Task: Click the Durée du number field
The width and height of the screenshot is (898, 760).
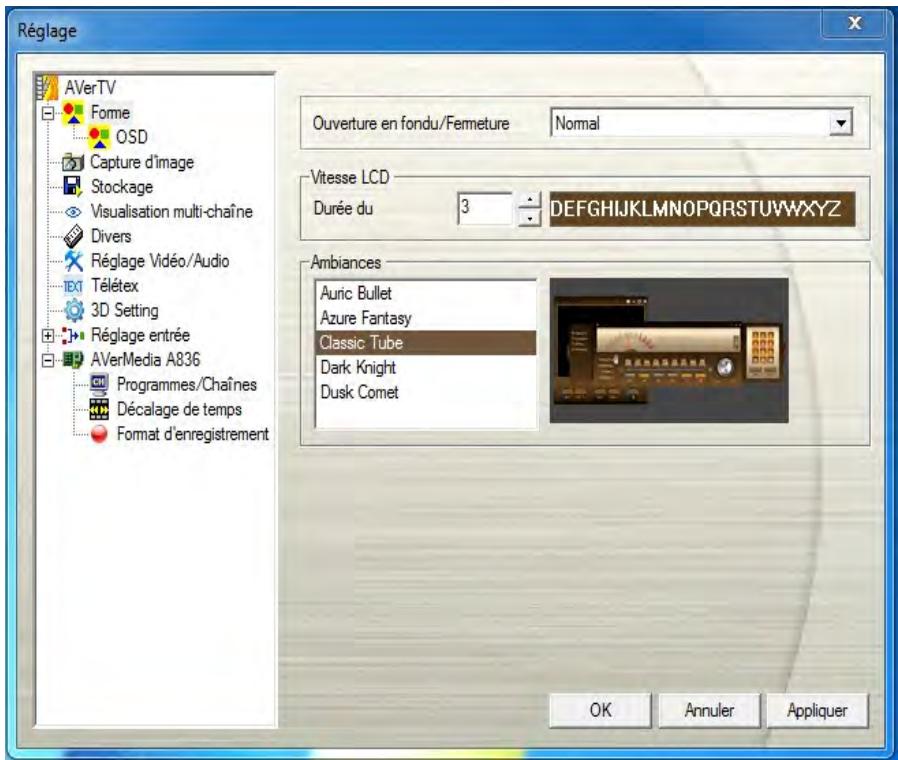Action: [x=486, y=208]
